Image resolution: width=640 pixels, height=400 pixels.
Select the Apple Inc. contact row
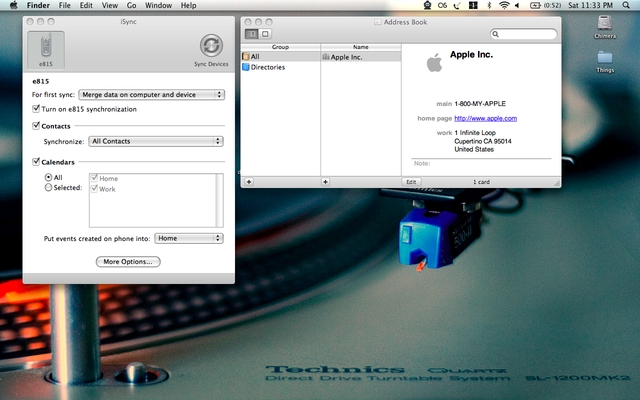click(x=361, y=57)
